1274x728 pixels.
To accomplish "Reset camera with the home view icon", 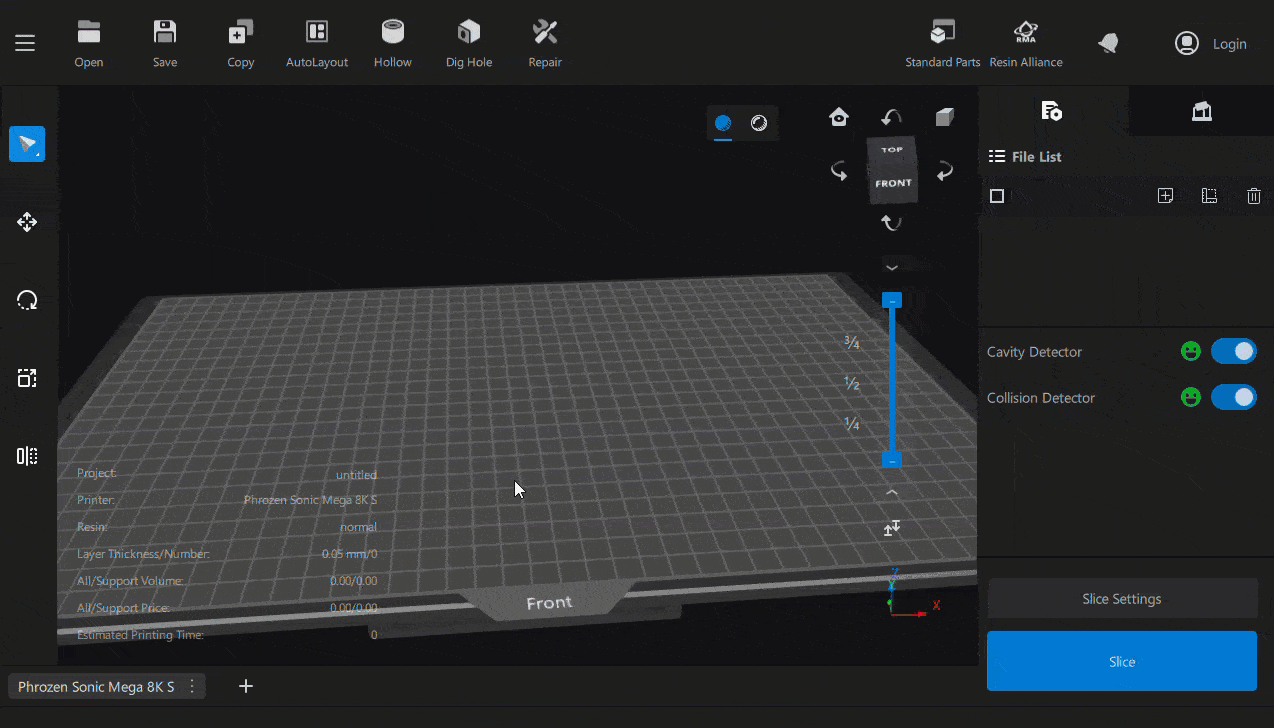I will point(839,118).
